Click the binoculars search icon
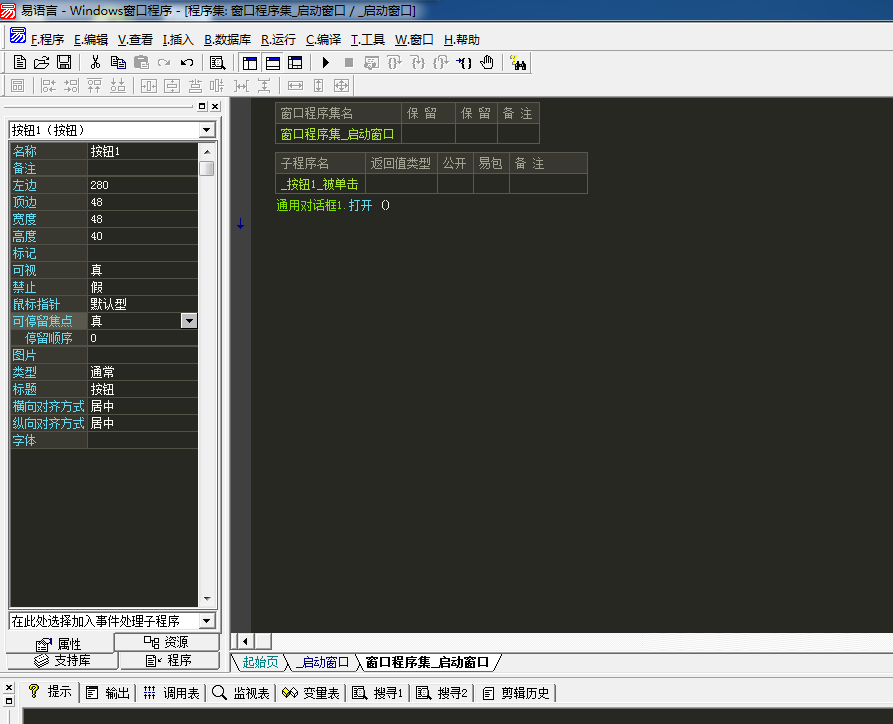 [518, 62]
